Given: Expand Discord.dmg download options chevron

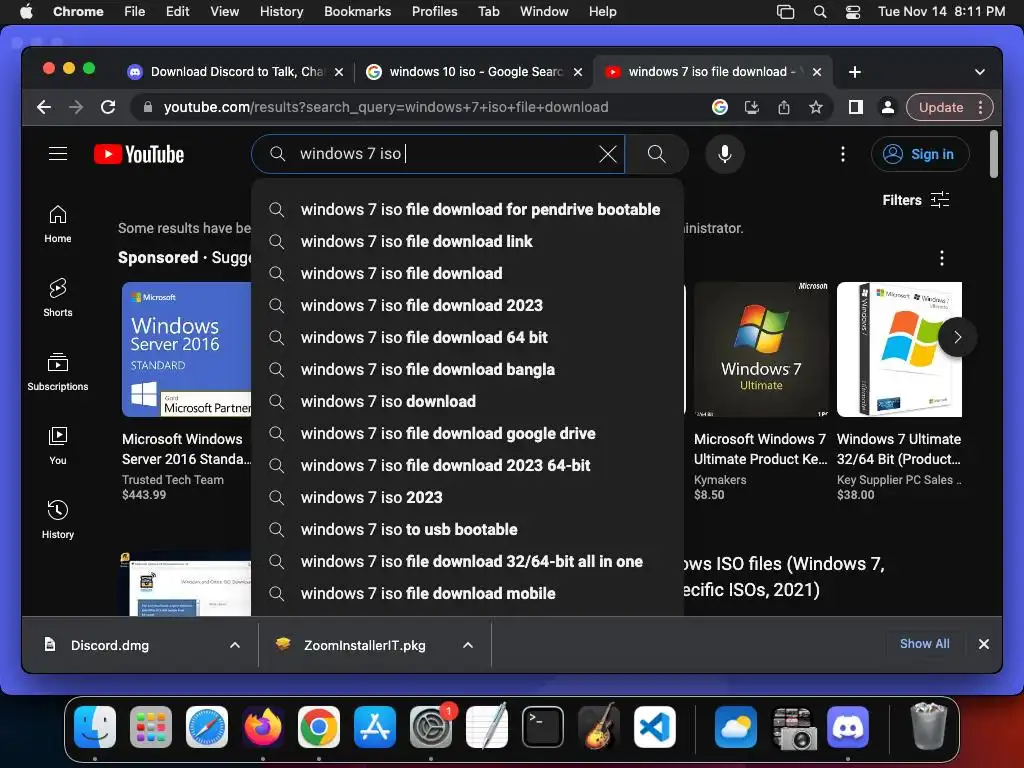Looking at the screenshot, I should (x=234, y=645).
